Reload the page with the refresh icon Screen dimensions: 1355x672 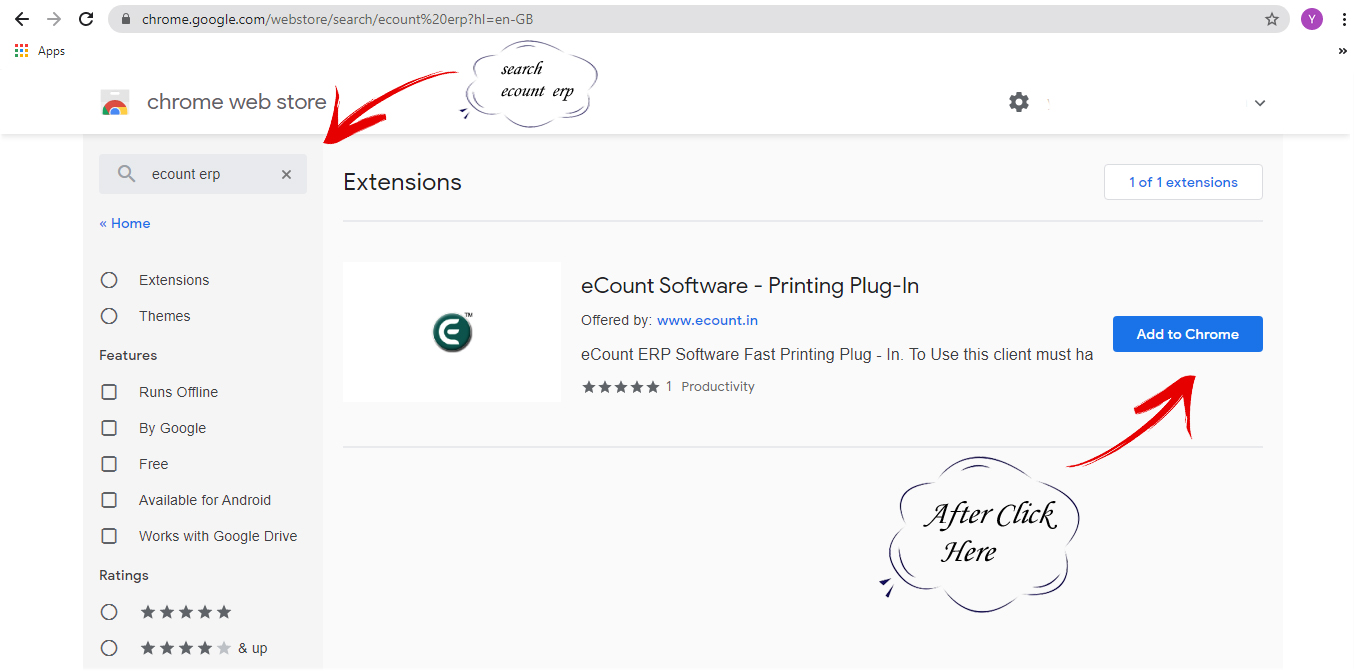tap(86, 19)
